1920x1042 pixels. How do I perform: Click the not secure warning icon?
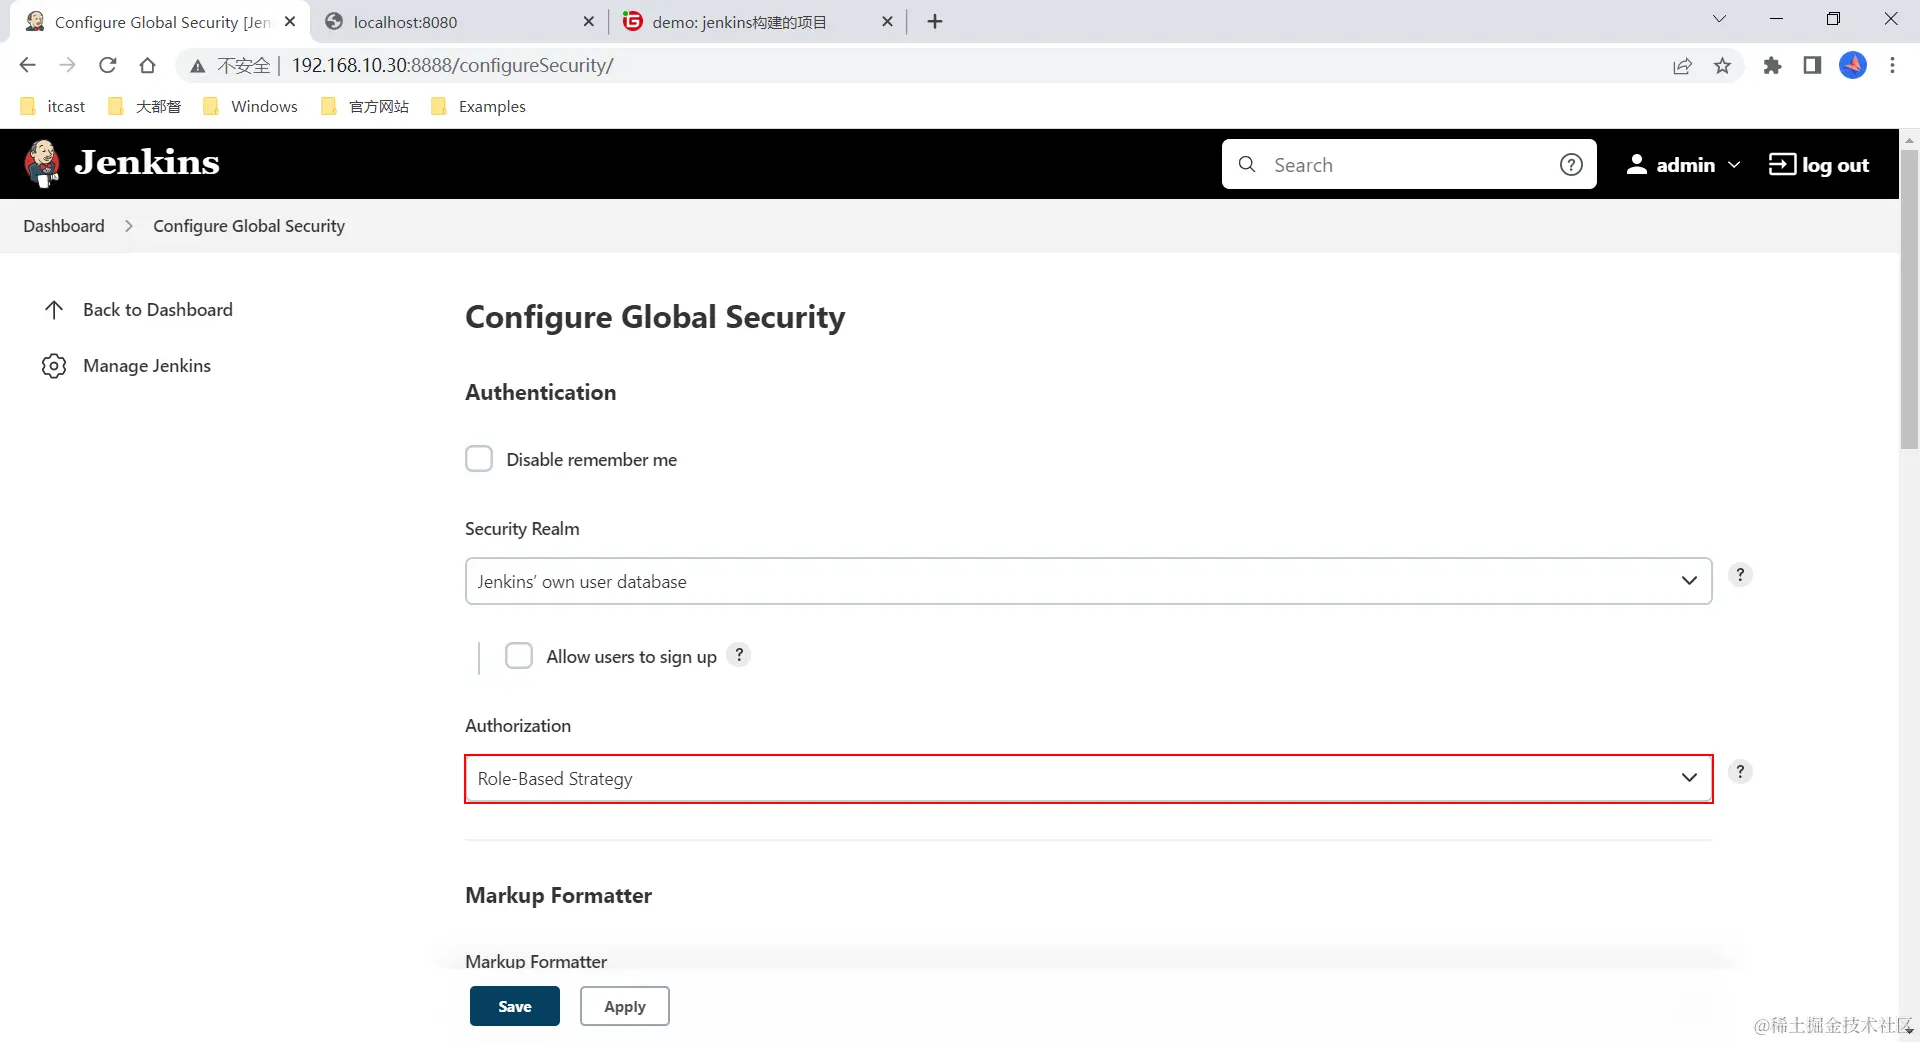coord(198,66)
